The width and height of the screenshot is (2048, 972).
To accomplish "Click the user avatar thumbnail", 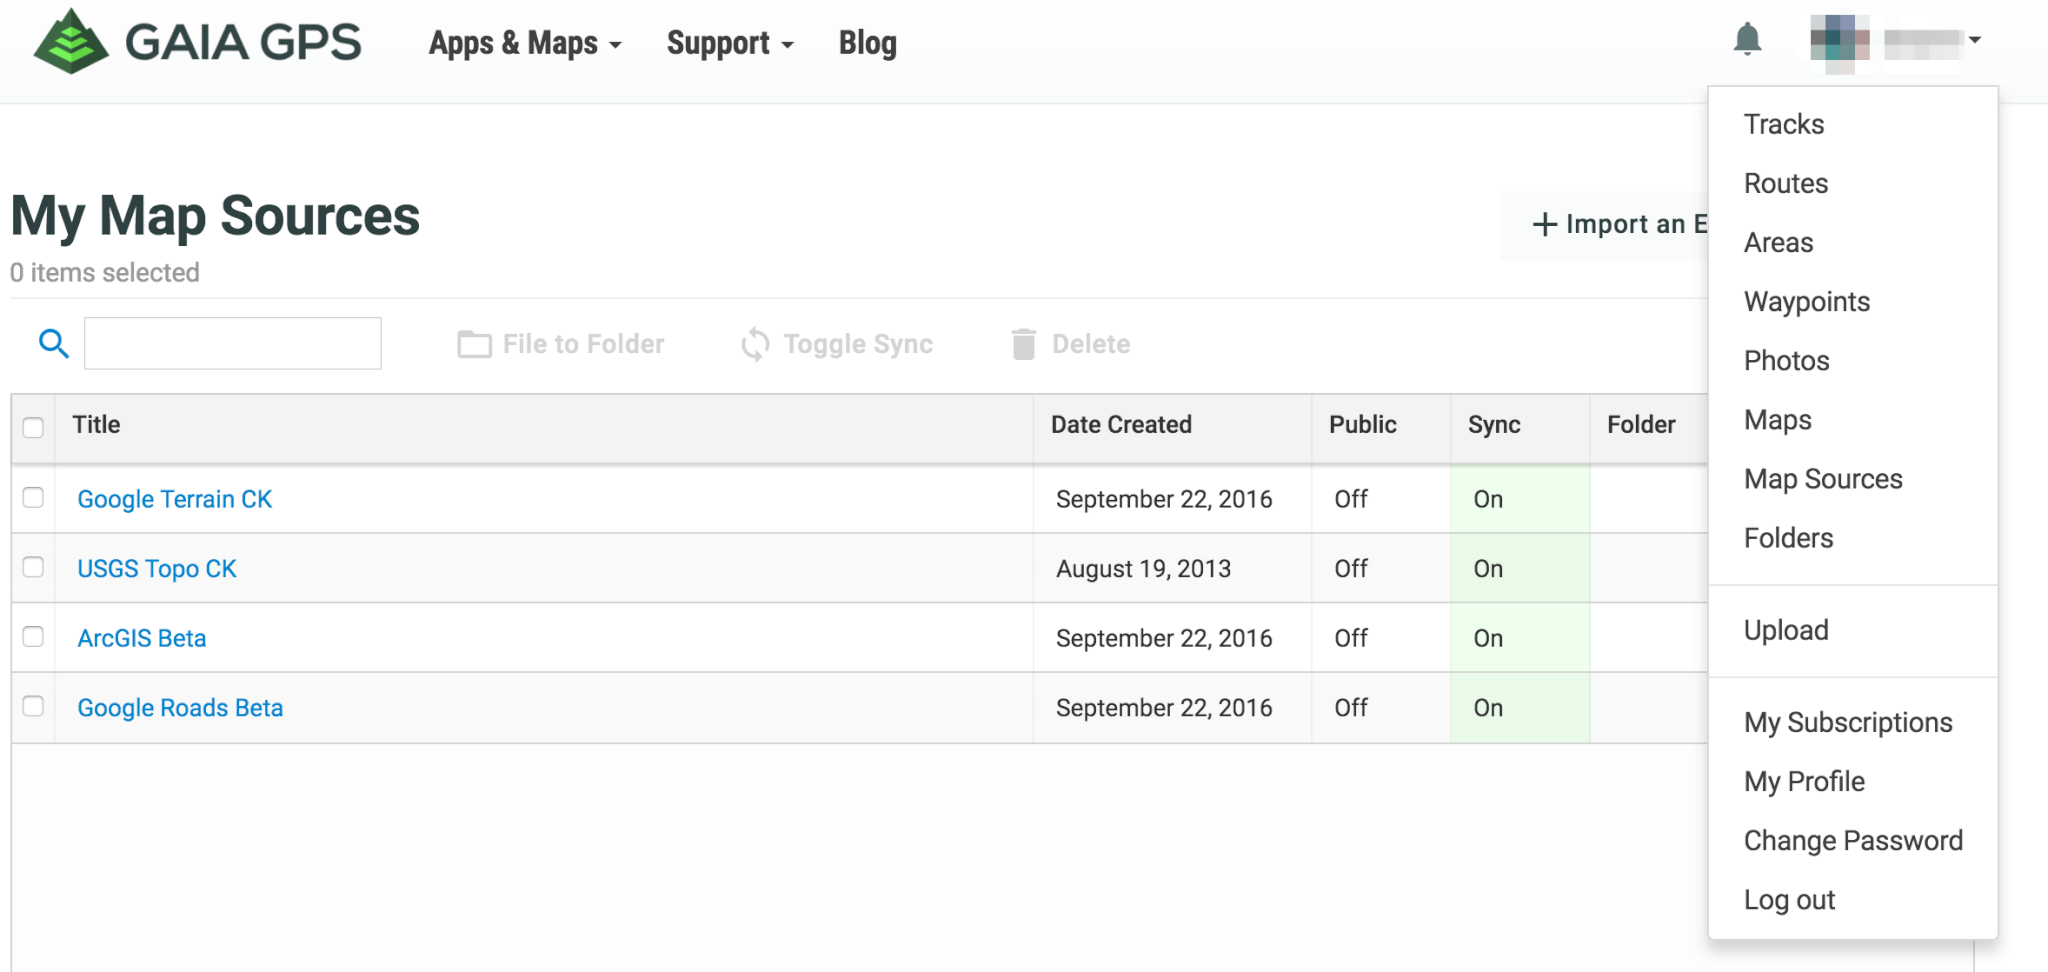I will point(1839,41).
